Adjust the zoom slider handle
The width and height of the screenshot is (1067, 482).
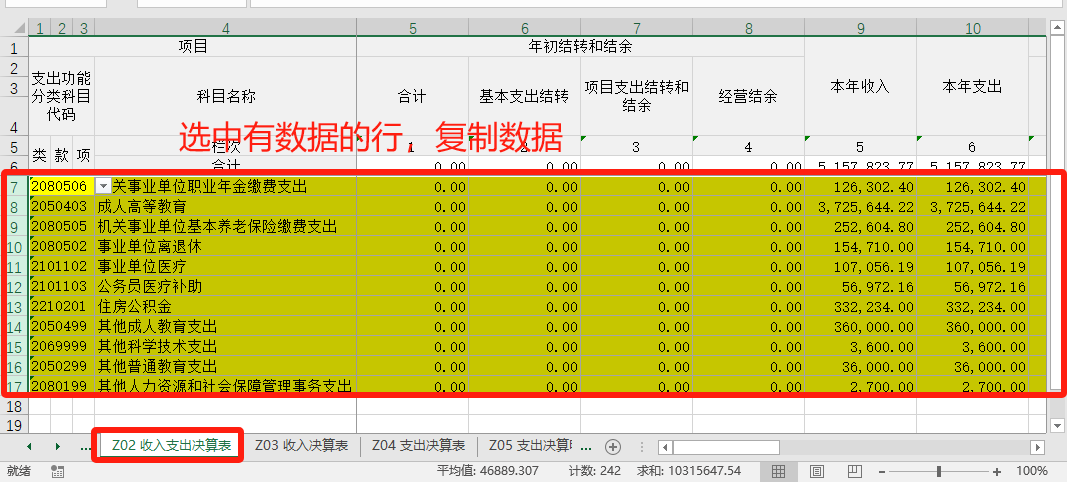pos(939,471)
